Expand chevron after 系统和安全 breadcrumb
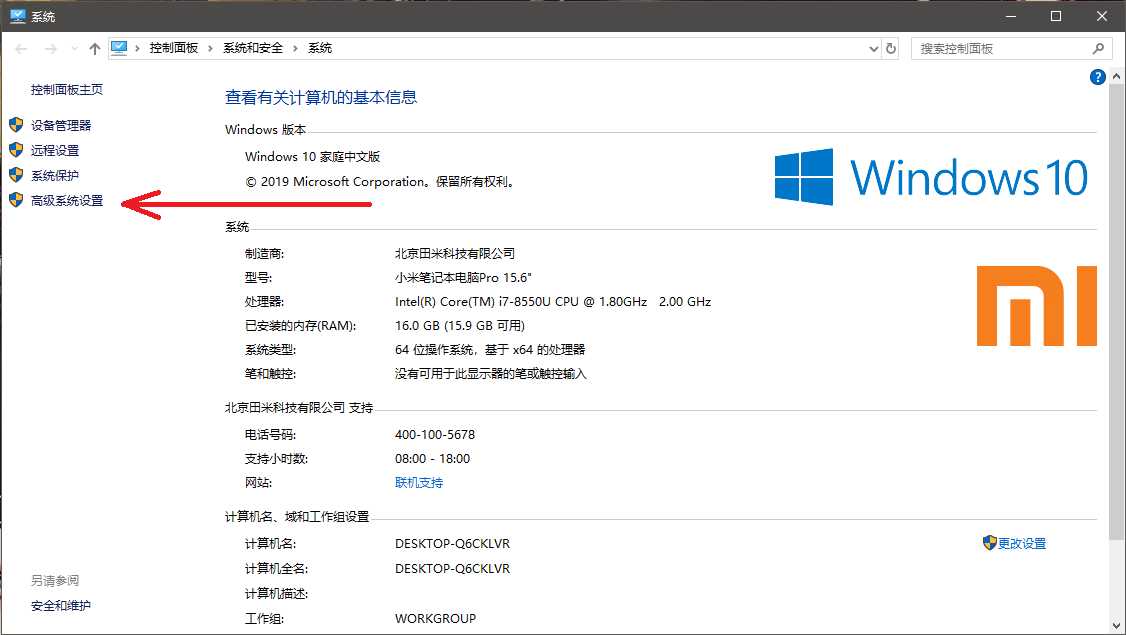The image size is (1126, 635). tap(295, 48)
